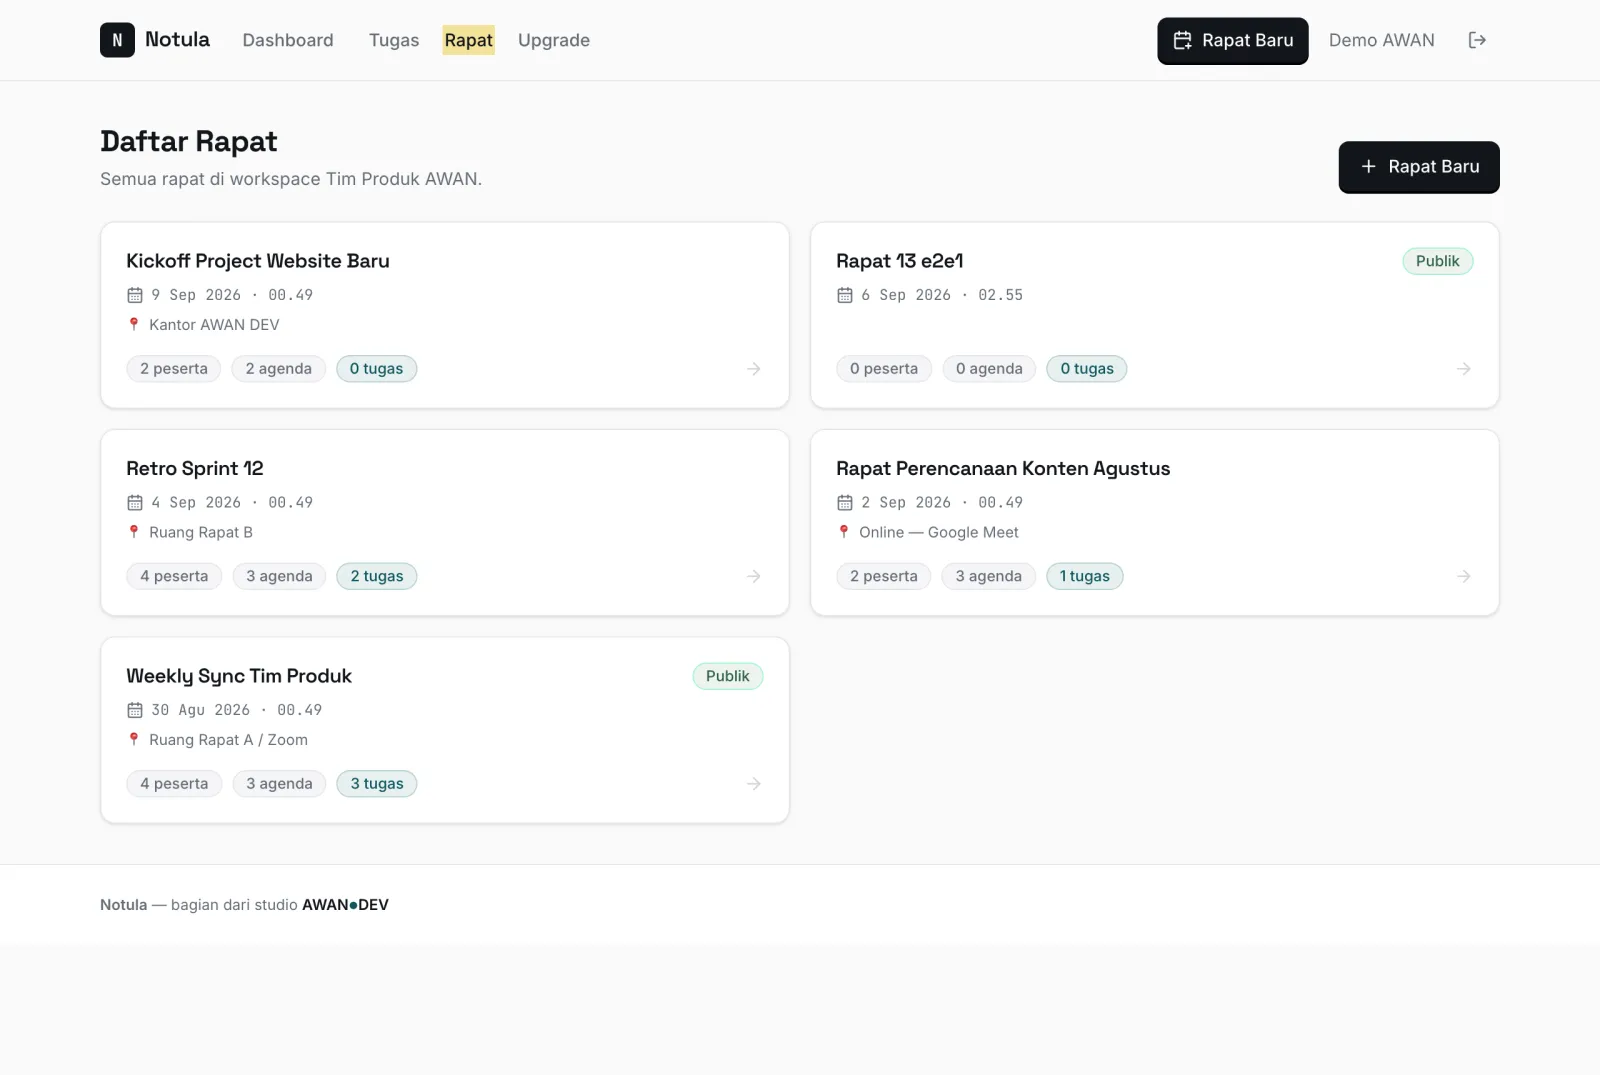1600x1075 pixels.
Task: Open the Upgrade nav item
Action: coord(554,40)
